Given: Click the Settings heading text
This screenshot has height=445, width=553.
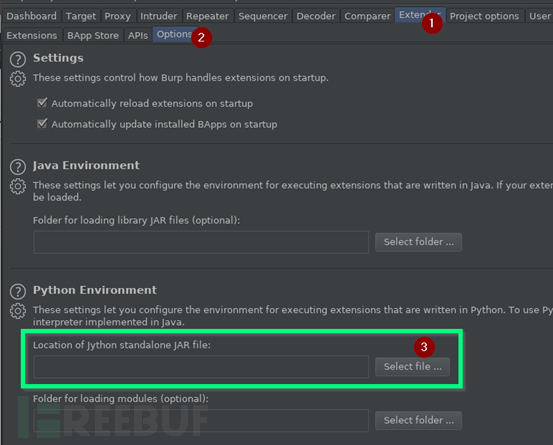Looking at the screenshot, I should [58, 58].
